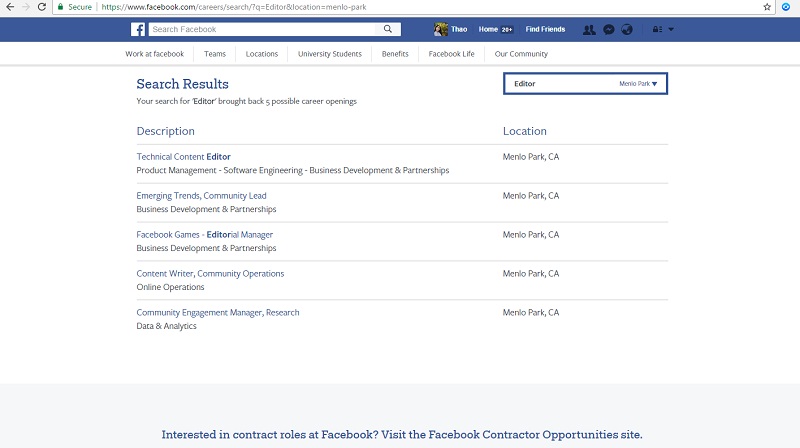
Task: Open the notifications globe icon
Action: 627,30
